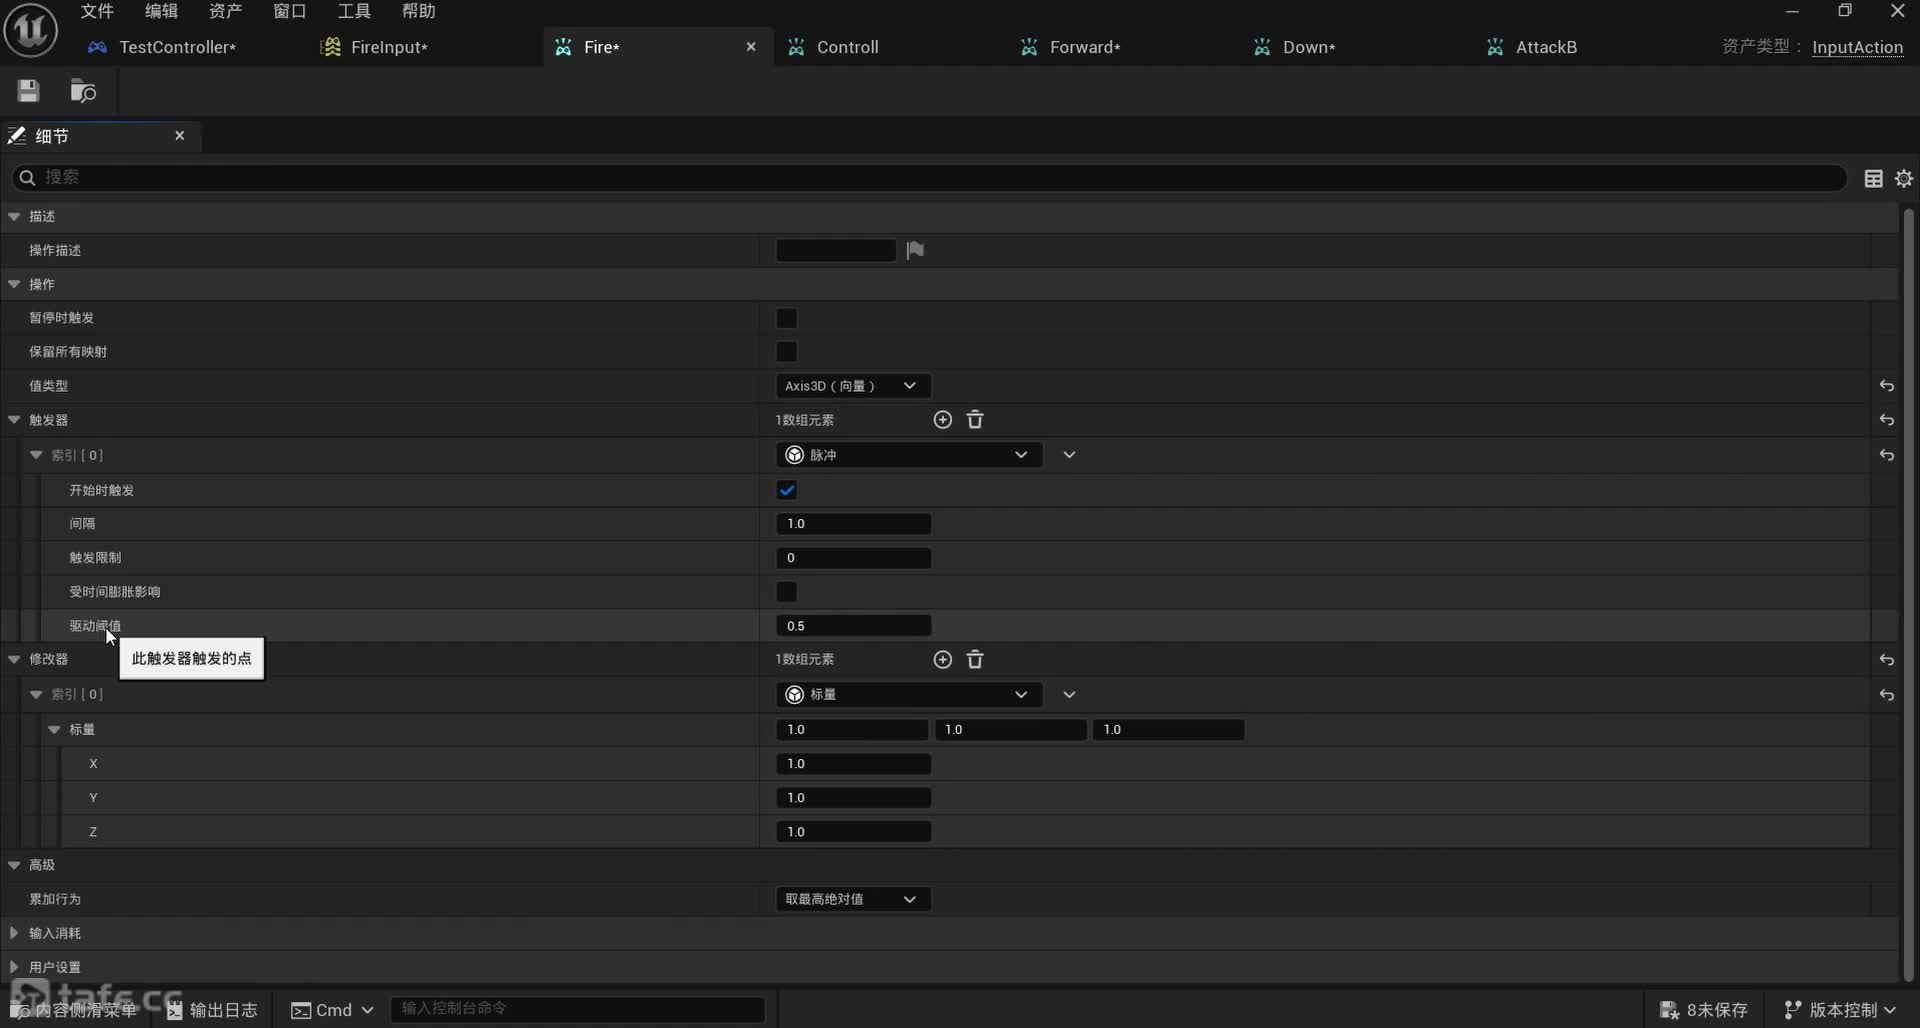Viewport: 1920px width, 1028px height.
Task: Click trash icon beside 修改器 array
Action: [975, 660]
